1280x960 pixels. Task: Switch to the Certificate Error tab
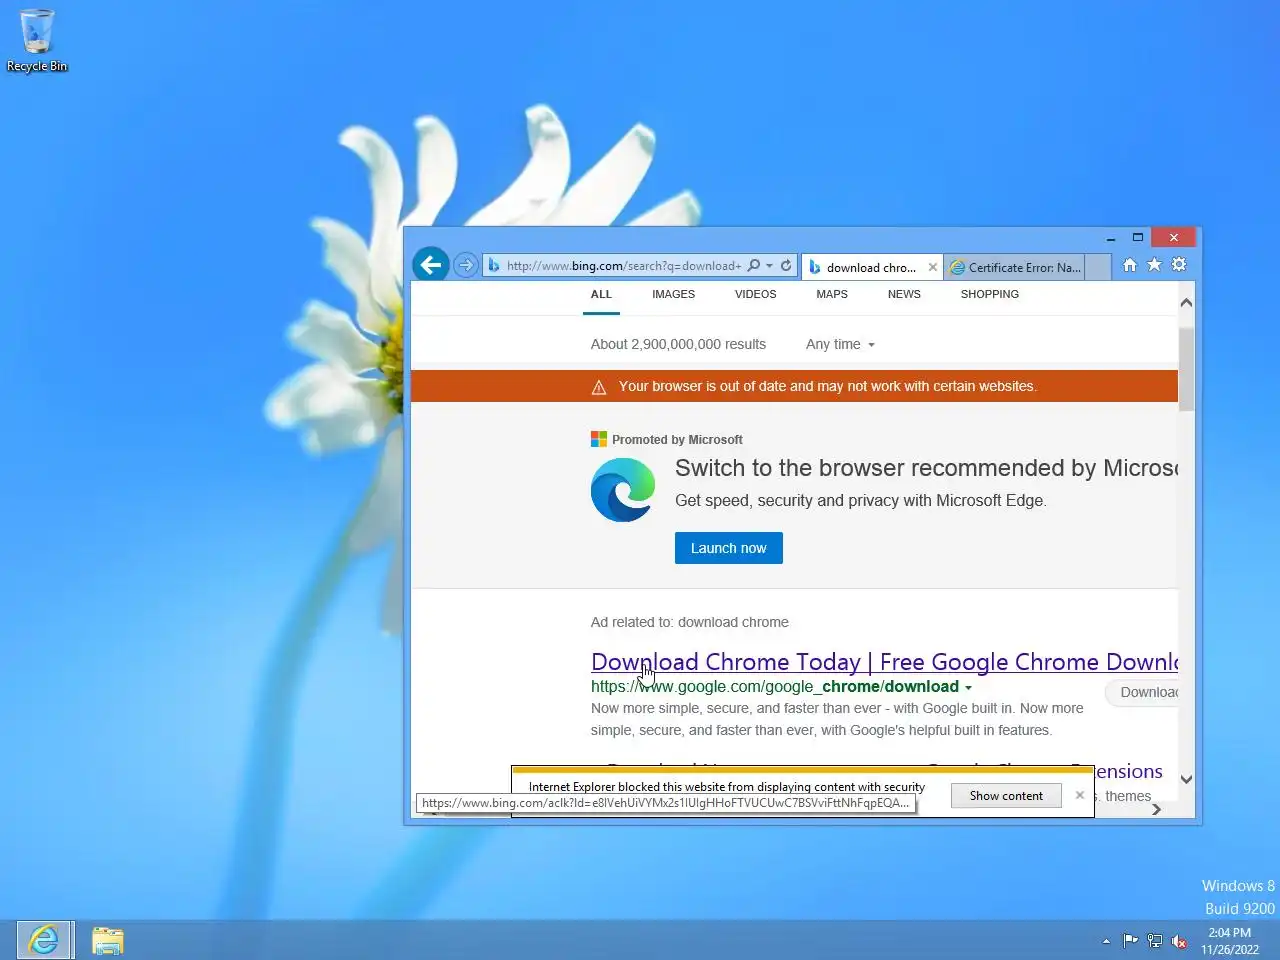1014,267
